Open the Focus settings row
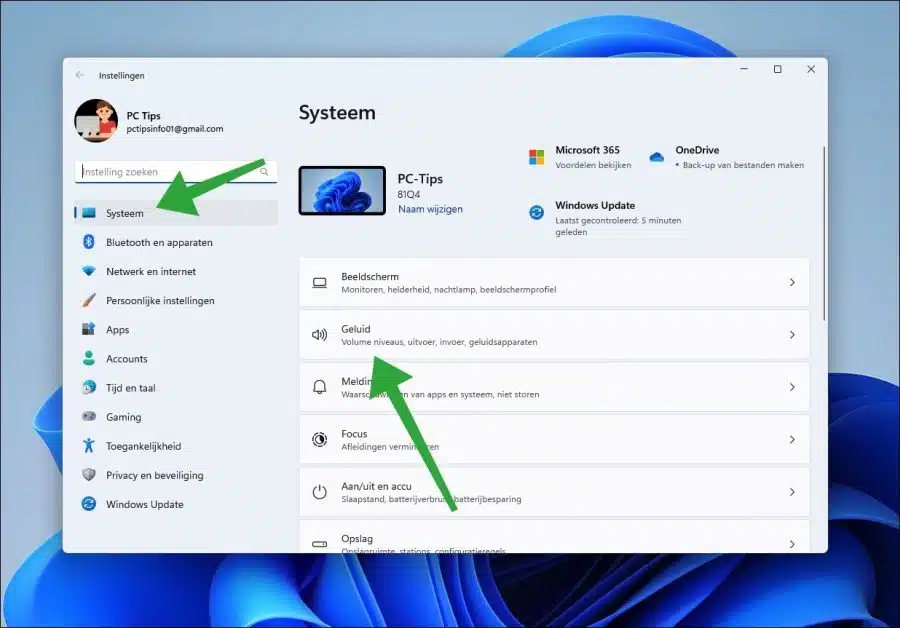The height and width of the screenshot is (628, 900). 554,440
